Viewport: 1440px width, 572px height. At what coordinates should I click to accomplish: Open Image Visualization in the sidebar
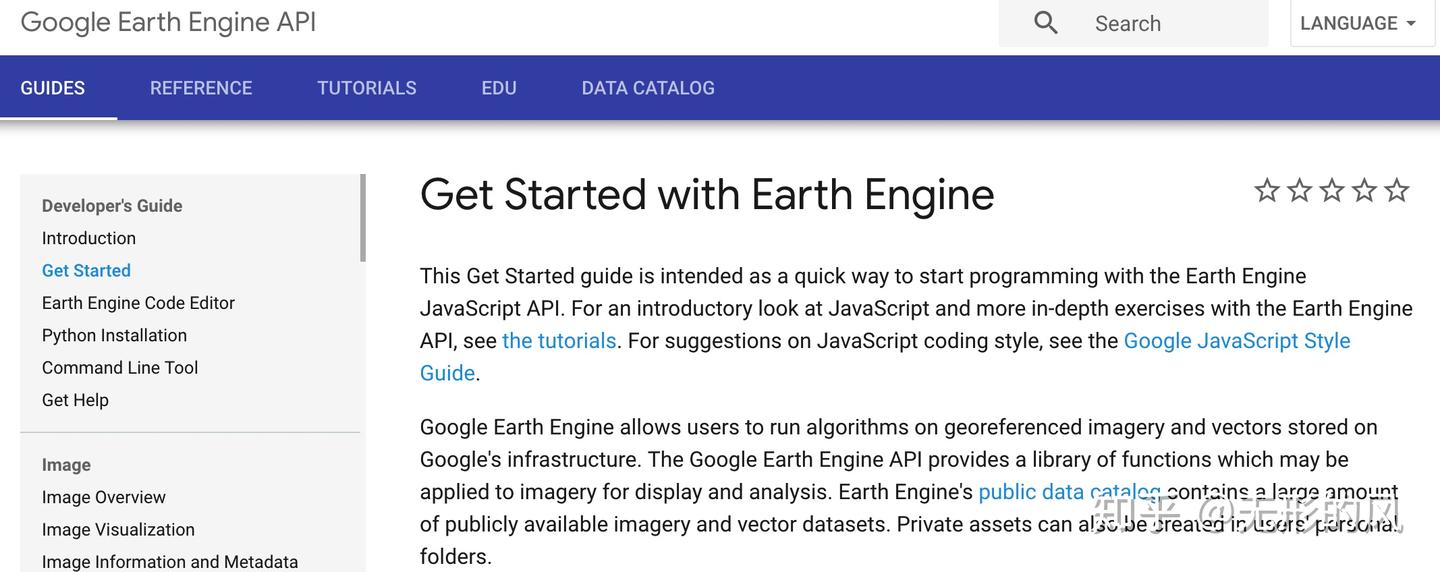[118, 530]
